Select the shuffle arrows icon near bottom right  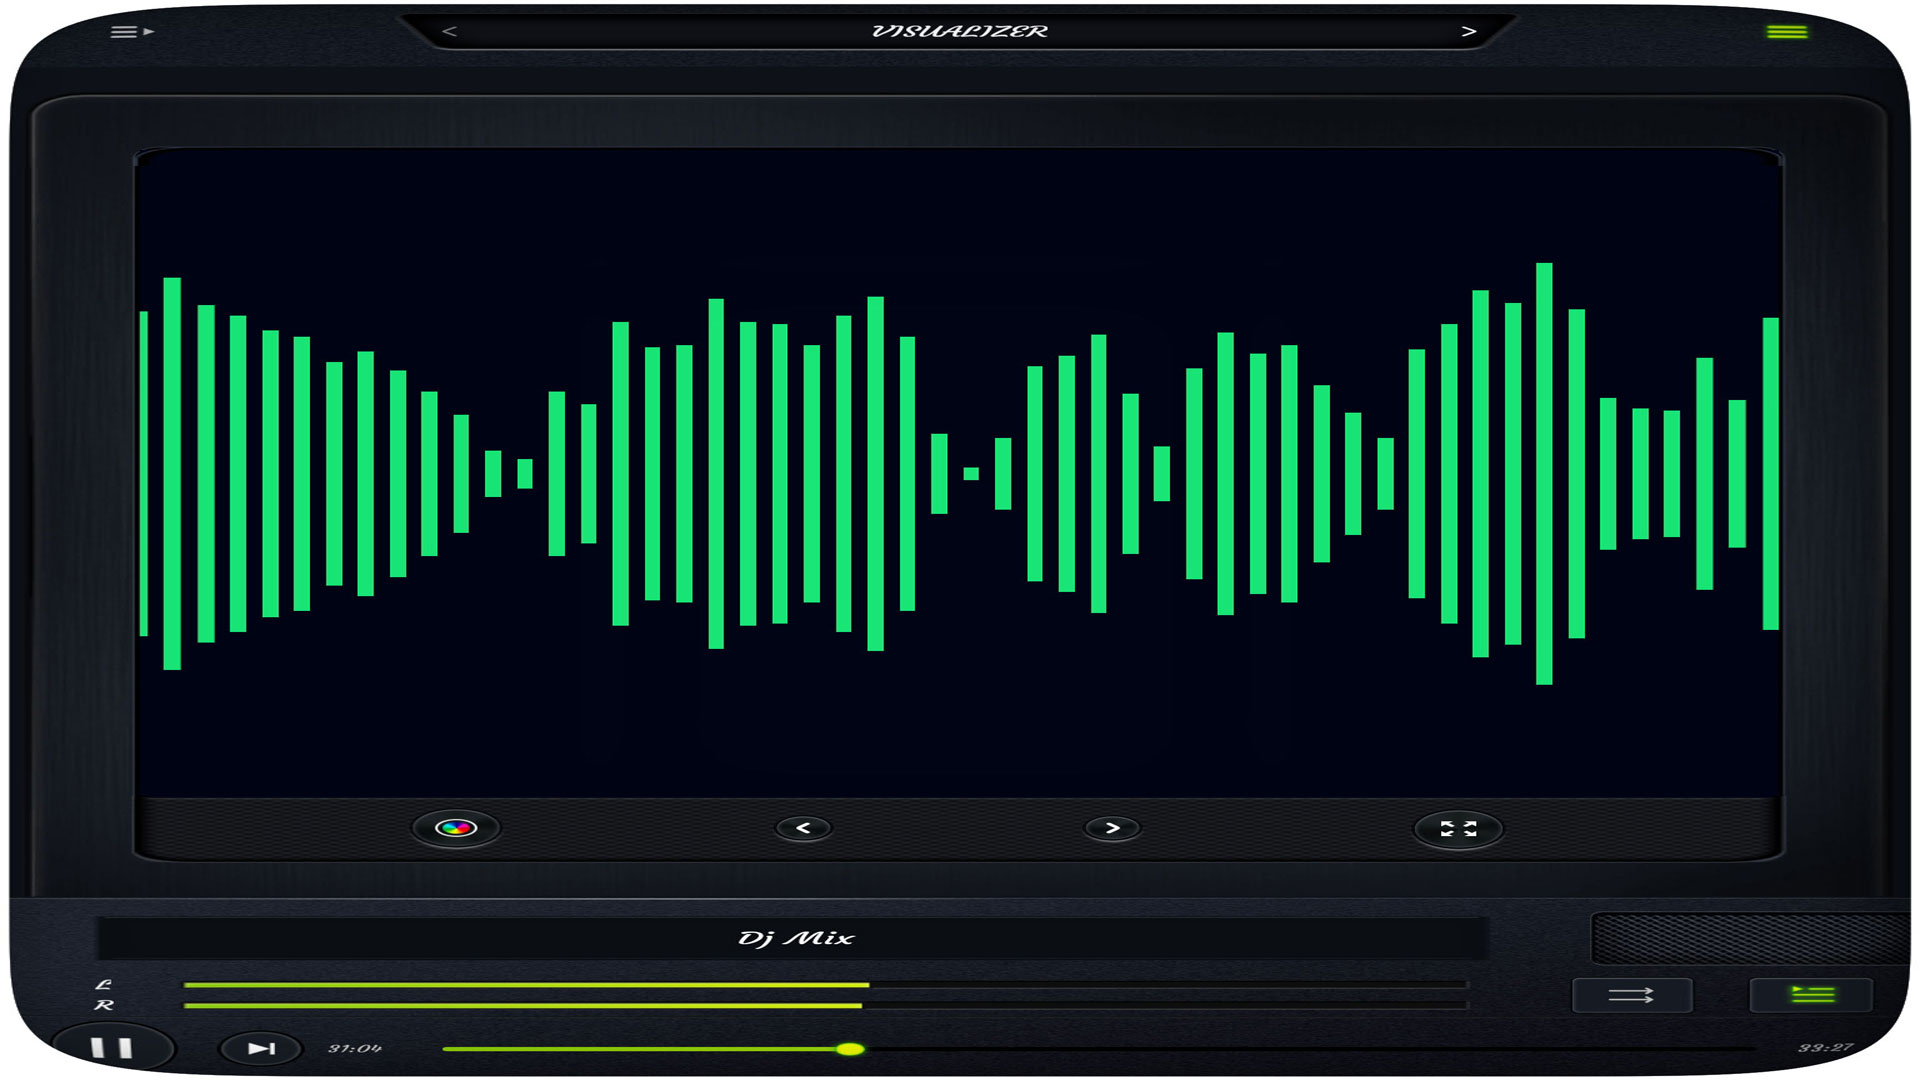pos(1633,996)
